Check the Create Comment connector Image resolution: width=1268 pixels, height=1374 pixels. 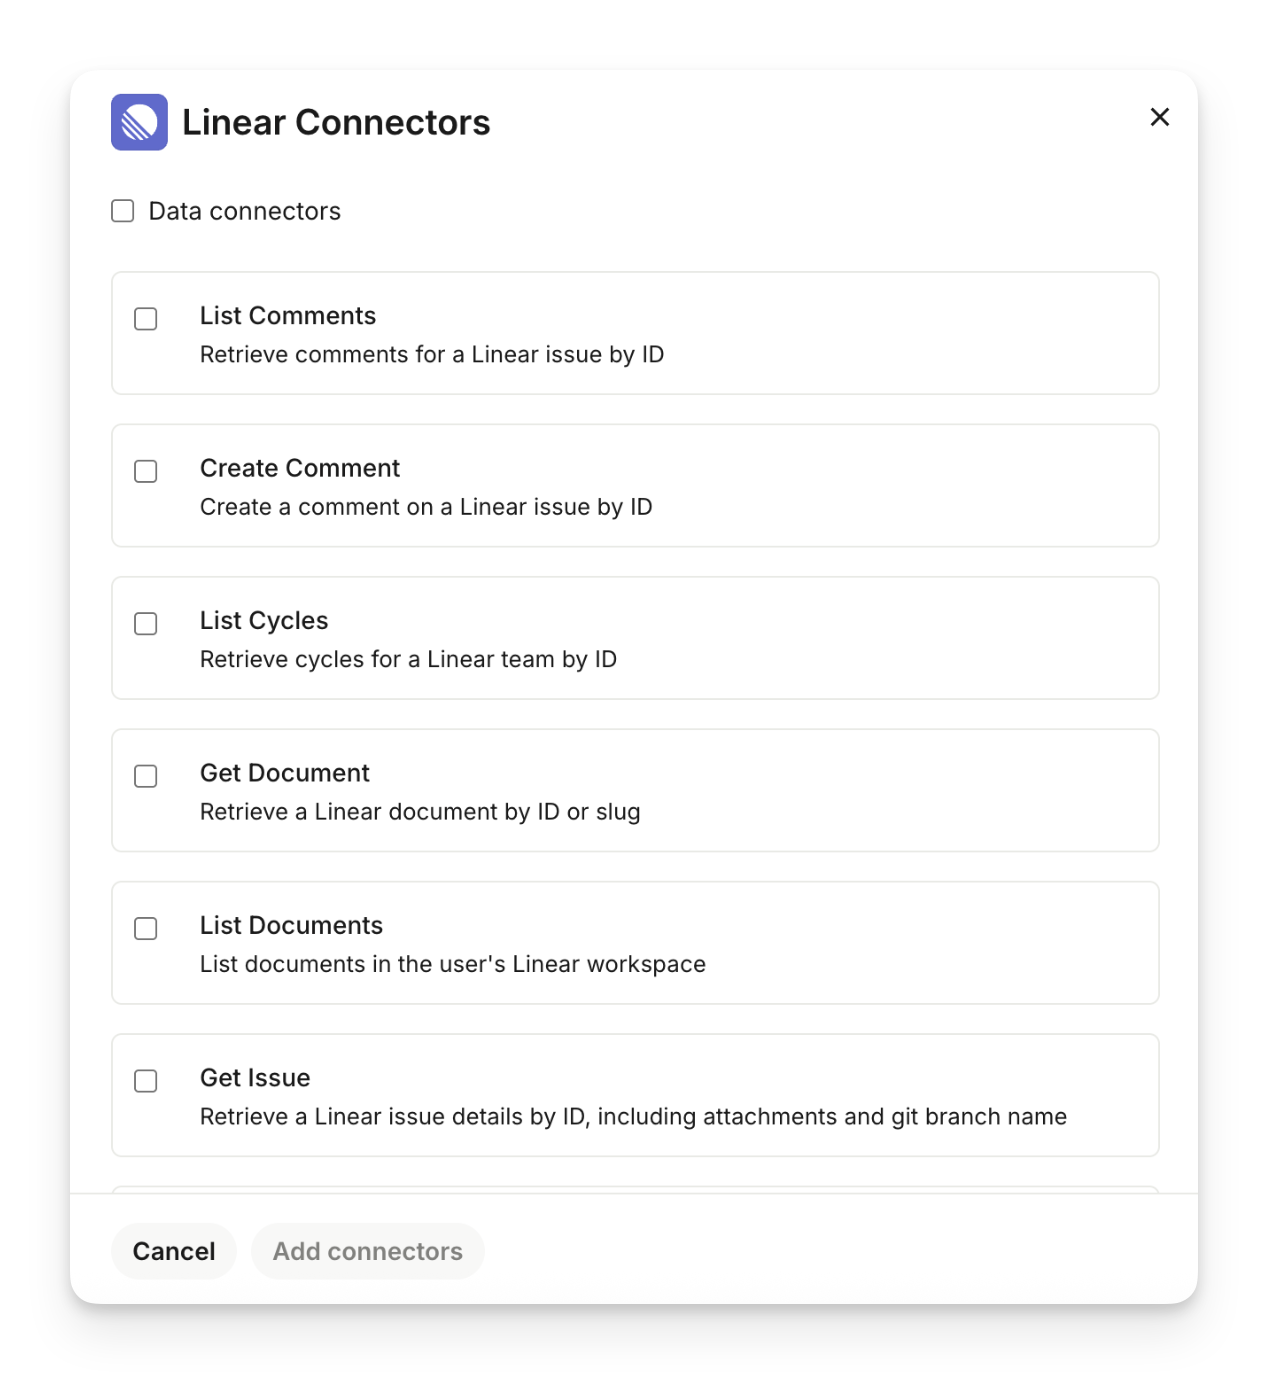click(x=146, y=471)
